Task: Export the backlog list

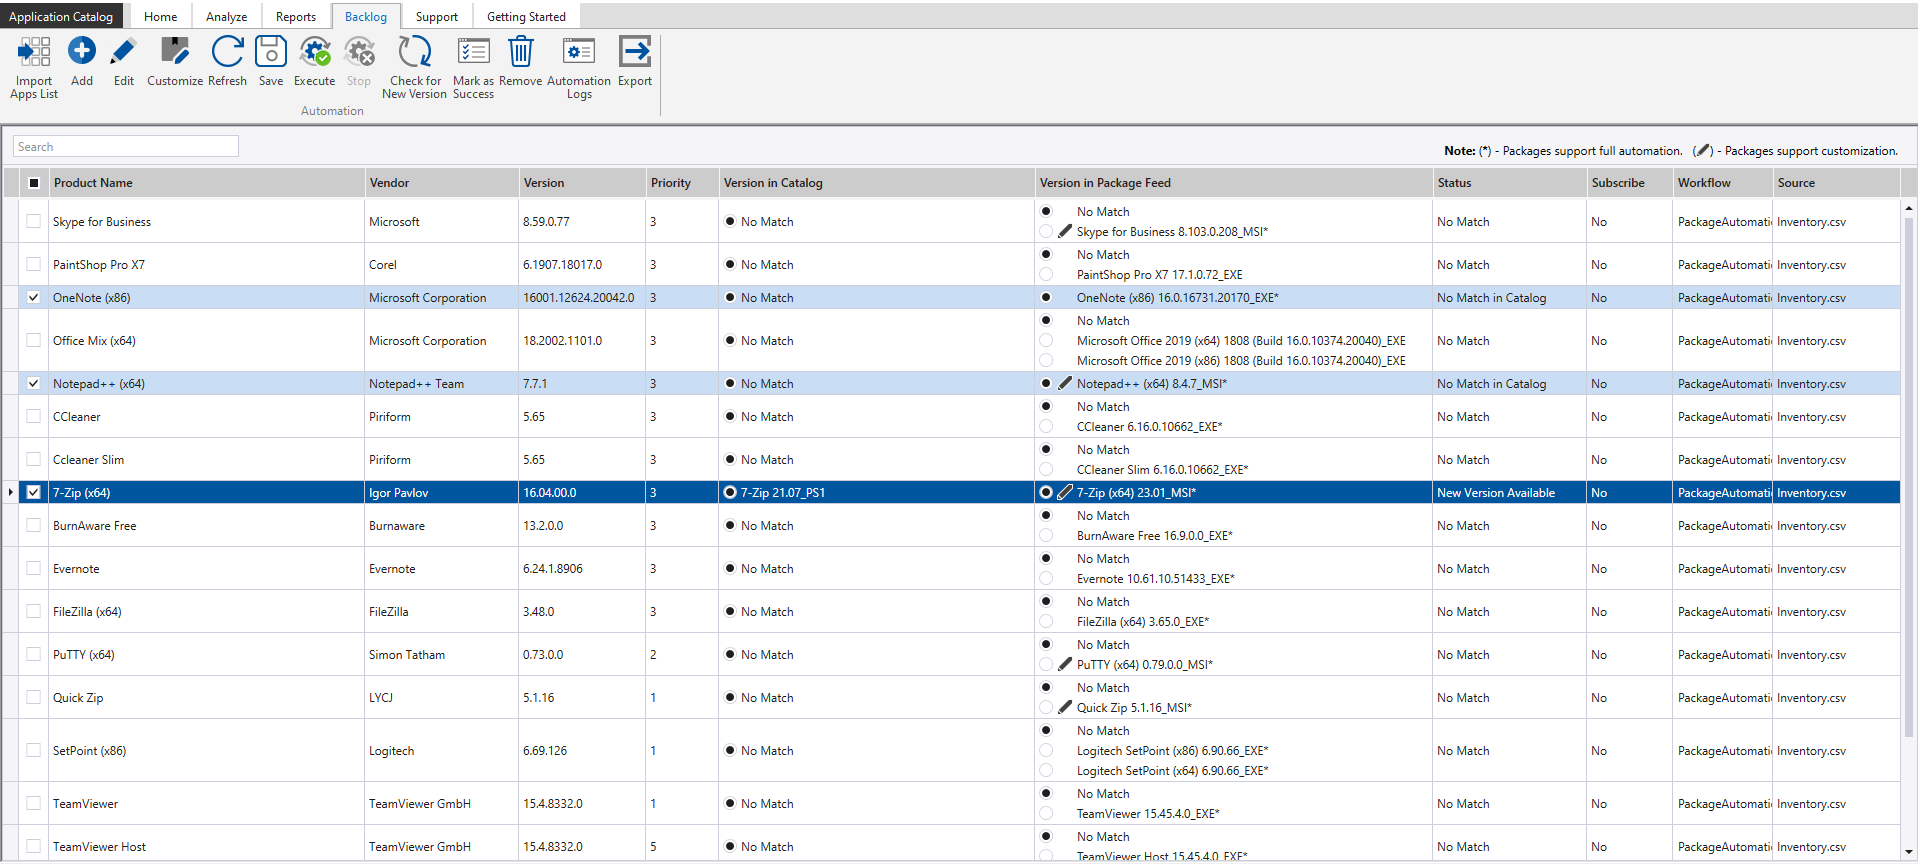Action: (x=634, y=51)
